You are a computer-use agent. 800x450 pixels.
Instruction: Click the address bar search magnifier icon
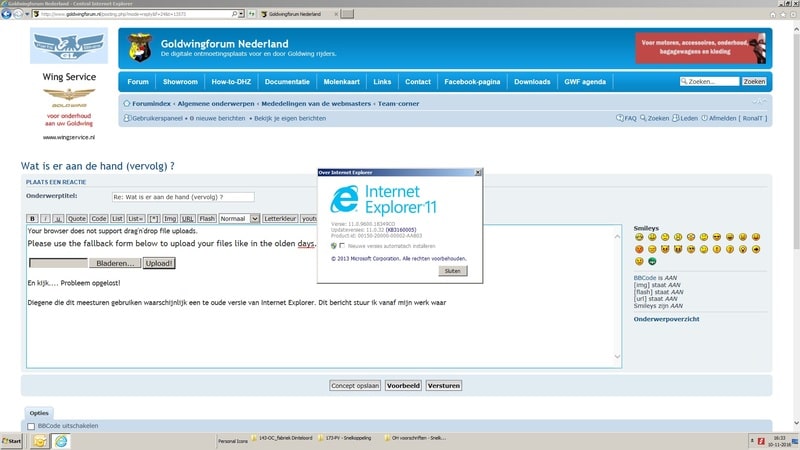click(234, 14)
